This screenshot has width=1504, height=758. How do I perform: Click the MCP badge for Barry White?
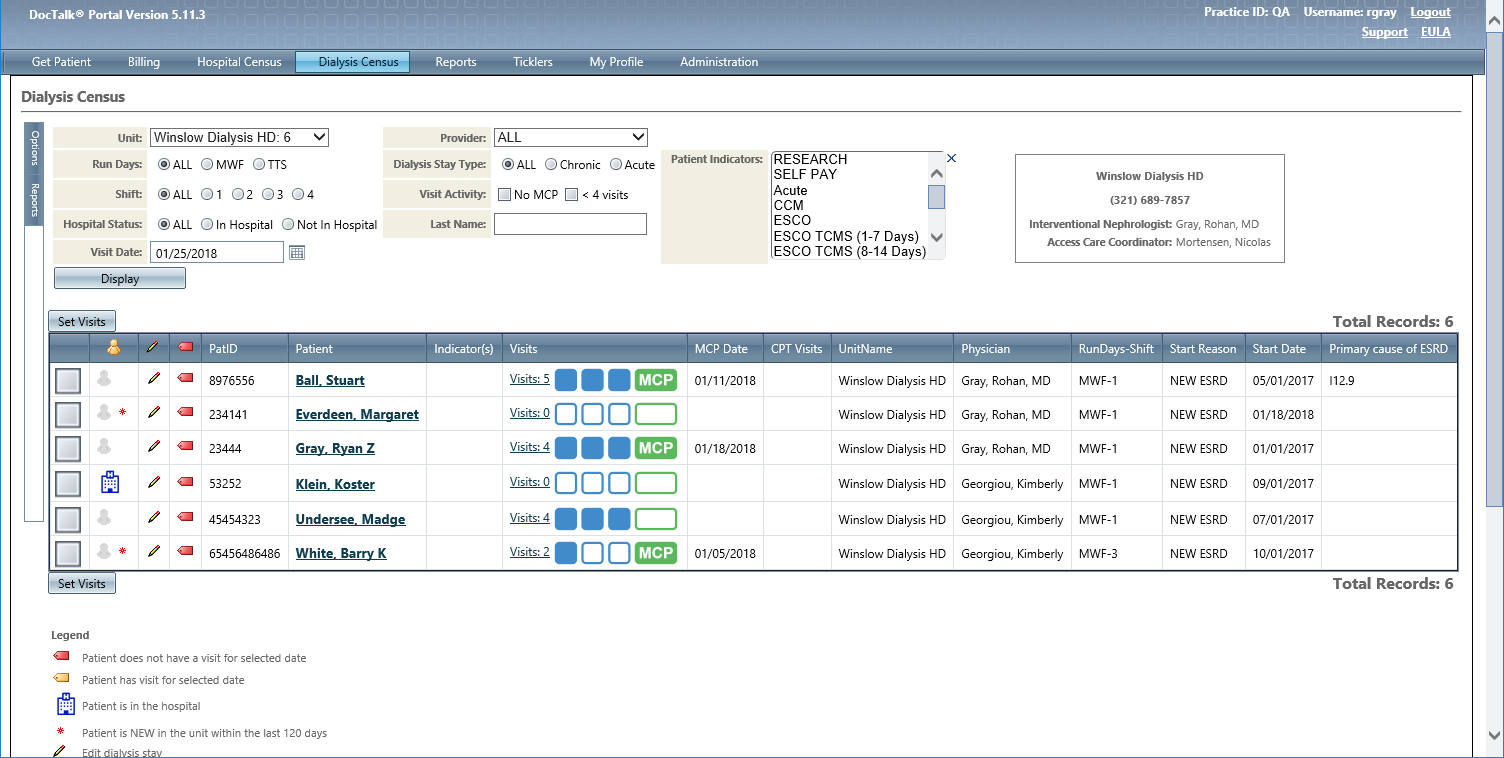655,553
